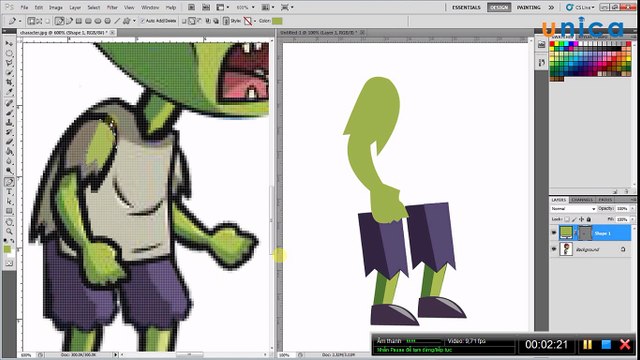This screenshot has height=360, width=640.
Task: Toggle lock transparent pixels
Action: 567,220
